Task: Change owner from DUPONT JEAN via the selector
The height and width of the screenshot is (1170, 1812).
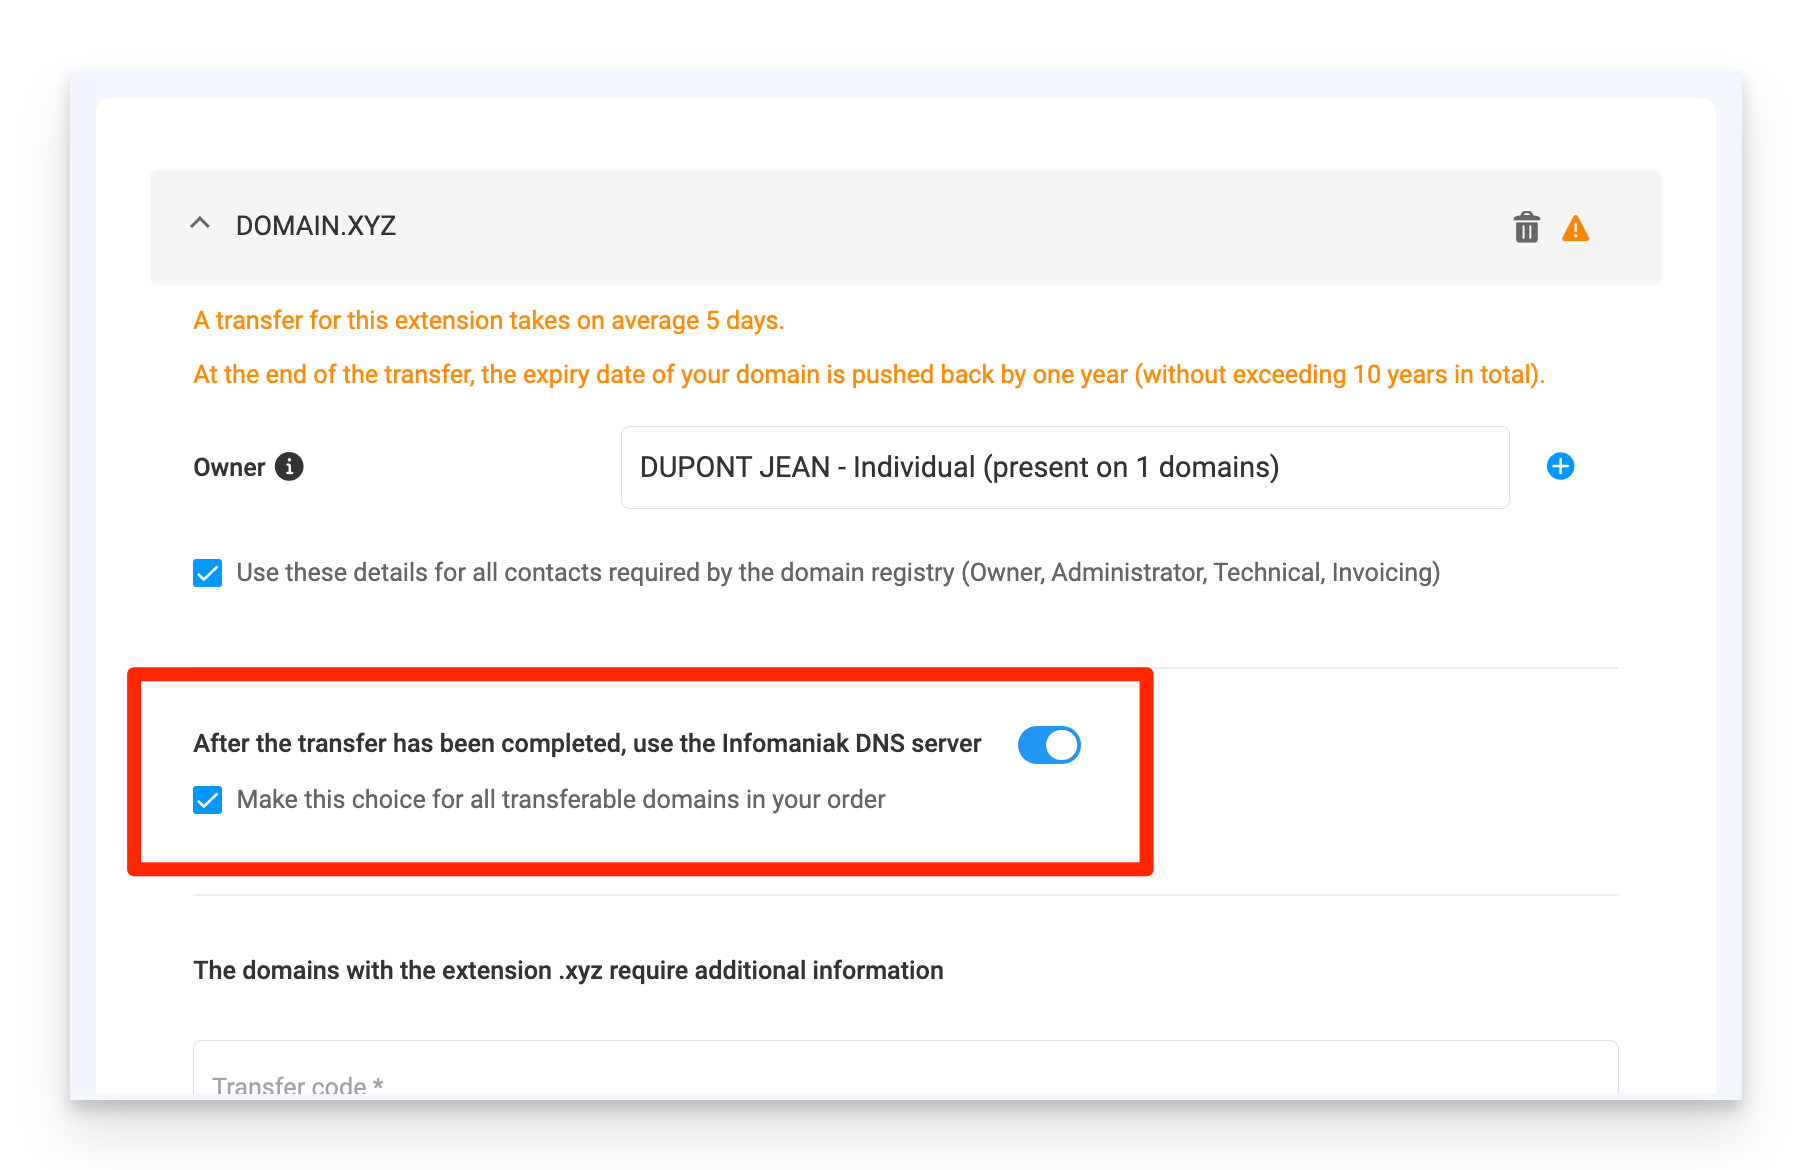Action: (x=1063, y=466)
